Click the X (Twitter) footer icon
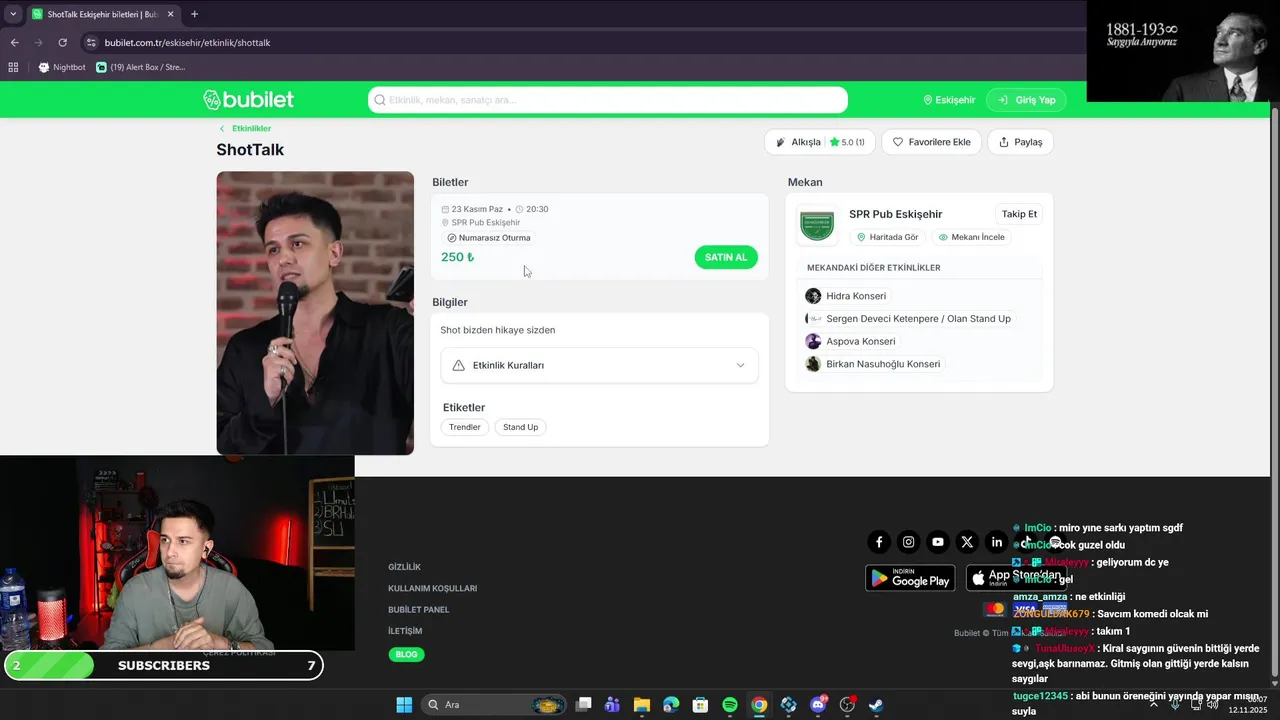This screenshot has width=1280, height=720. pyautogui.click(x=967, y=542)
